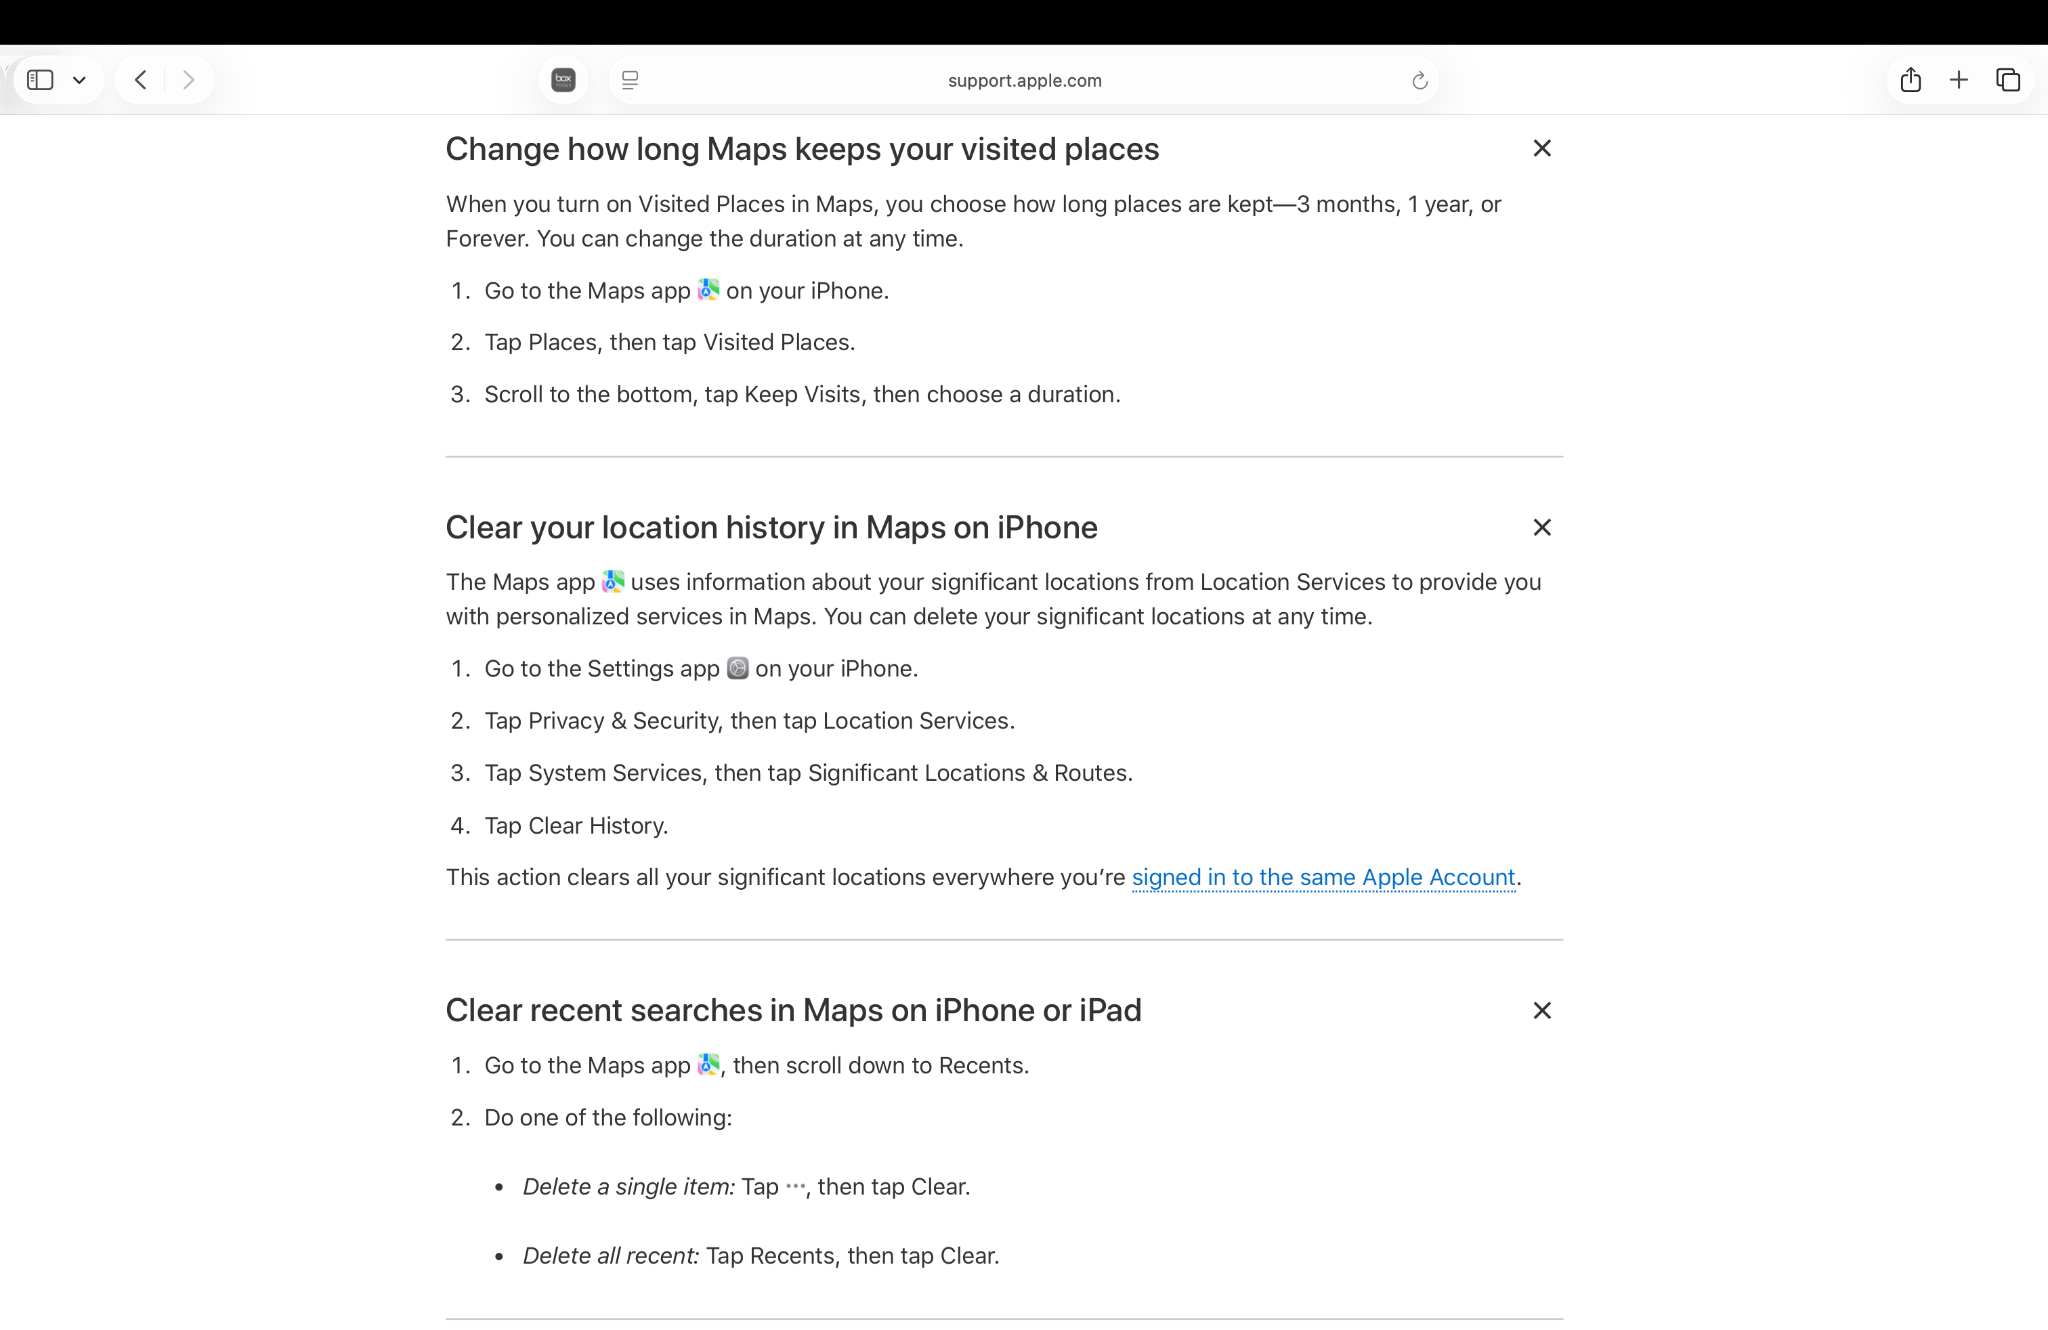Screen dimensions: 2048x1330
Task: Tap the support.apple.com address field
Action: point(1024,80)
